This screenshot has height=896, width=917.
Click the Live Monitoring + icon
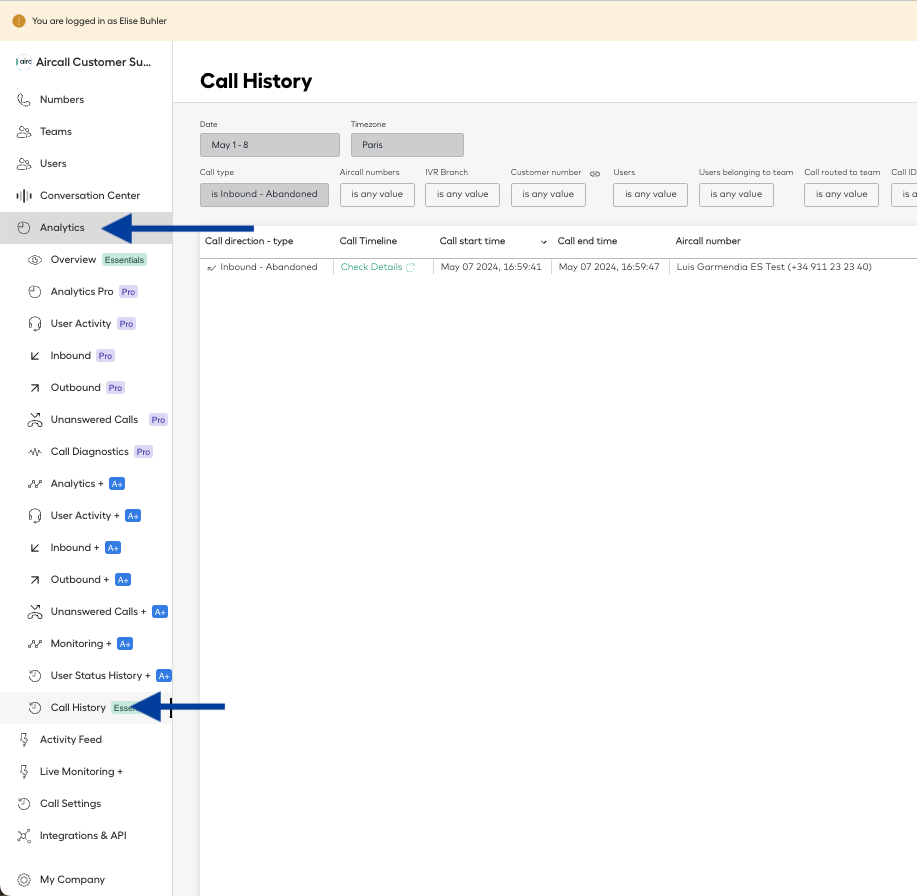pyautogui.click(x=23, y=772)
